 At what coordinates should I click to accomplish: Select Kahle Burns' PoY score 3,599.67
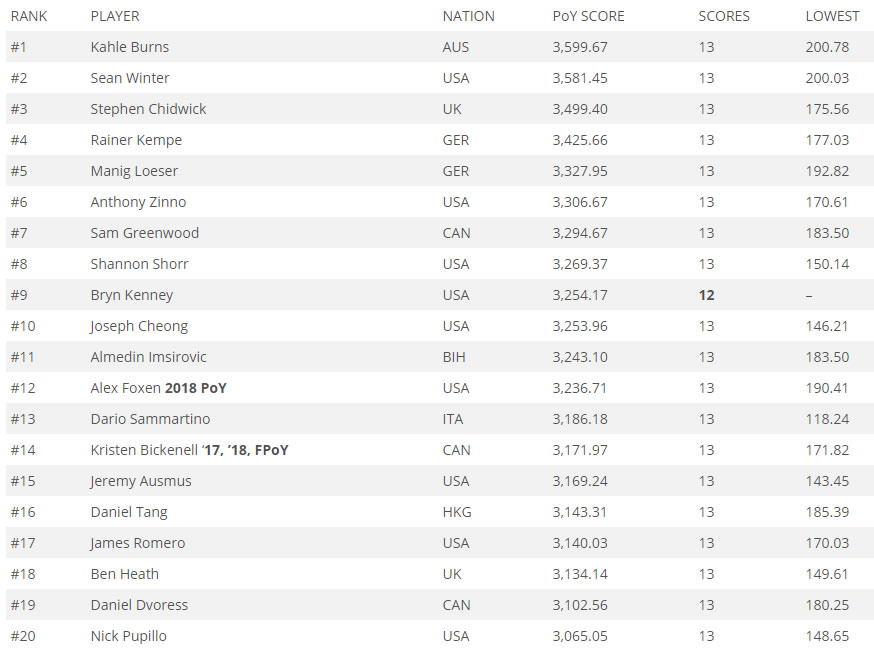coord(579,47)
